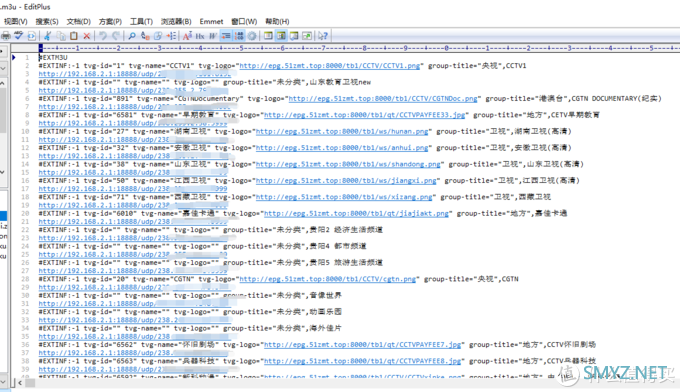Click the horizontal scrollbar thumb
The height and width of the screenshot is (392, 680).
30,383
